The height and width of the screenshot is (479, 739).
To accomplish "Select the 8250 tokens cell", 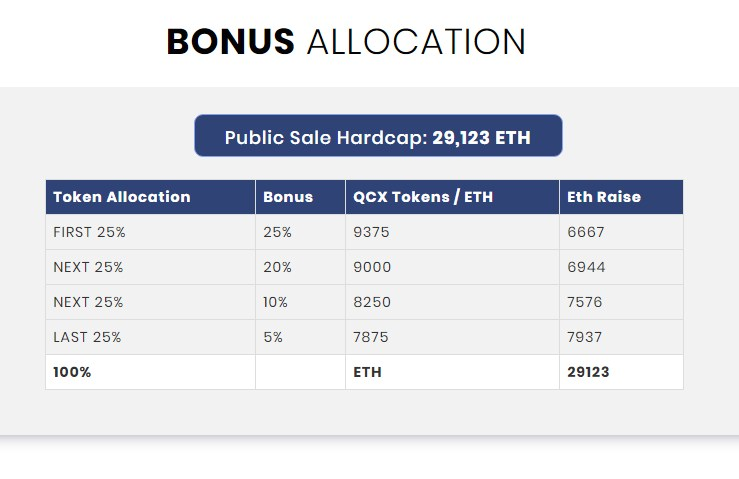I will point(452,302).
